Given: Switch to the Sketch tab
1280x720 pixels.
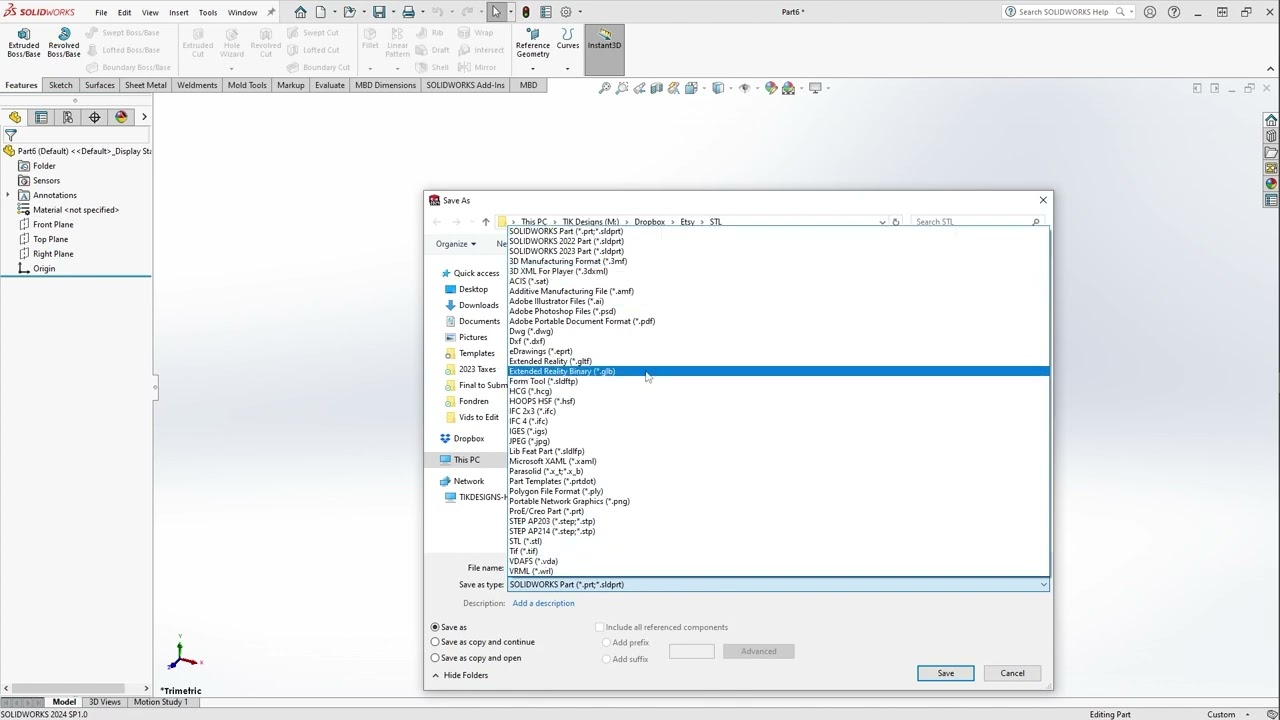Looking at the screenshot, I should coord(61,85).
